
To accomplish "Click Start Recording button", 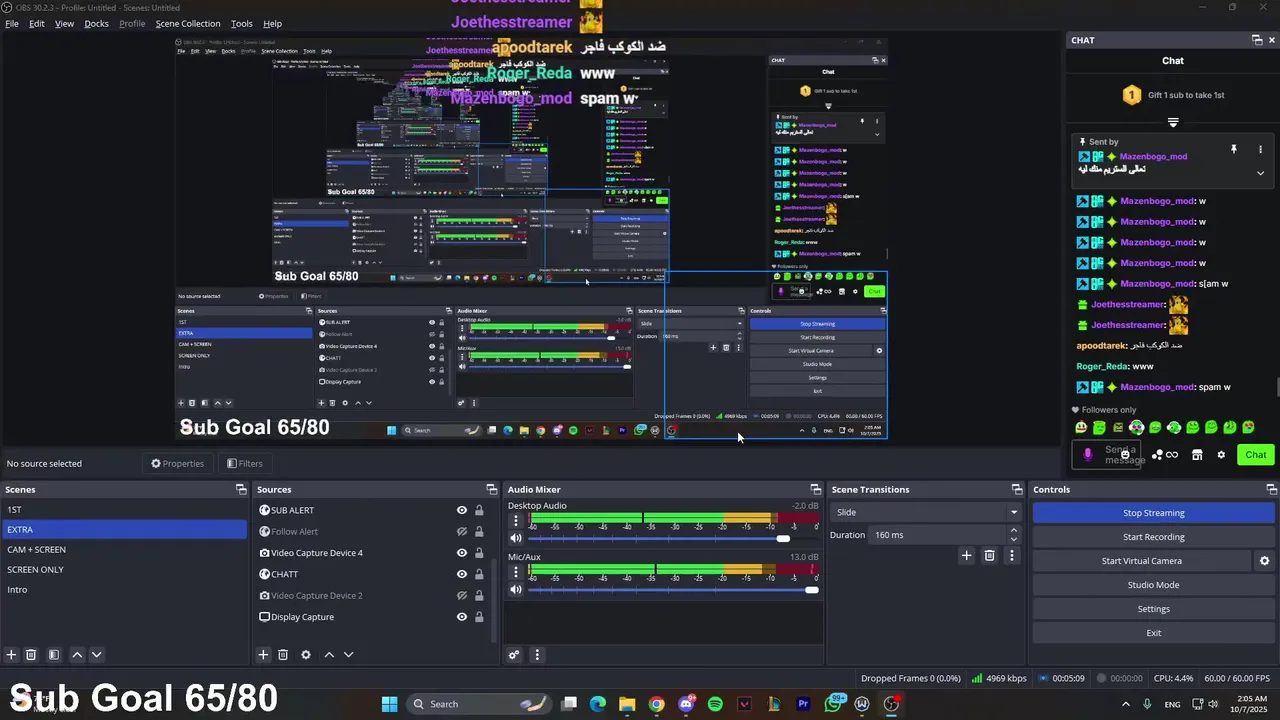I will [x=1153, y=537].
